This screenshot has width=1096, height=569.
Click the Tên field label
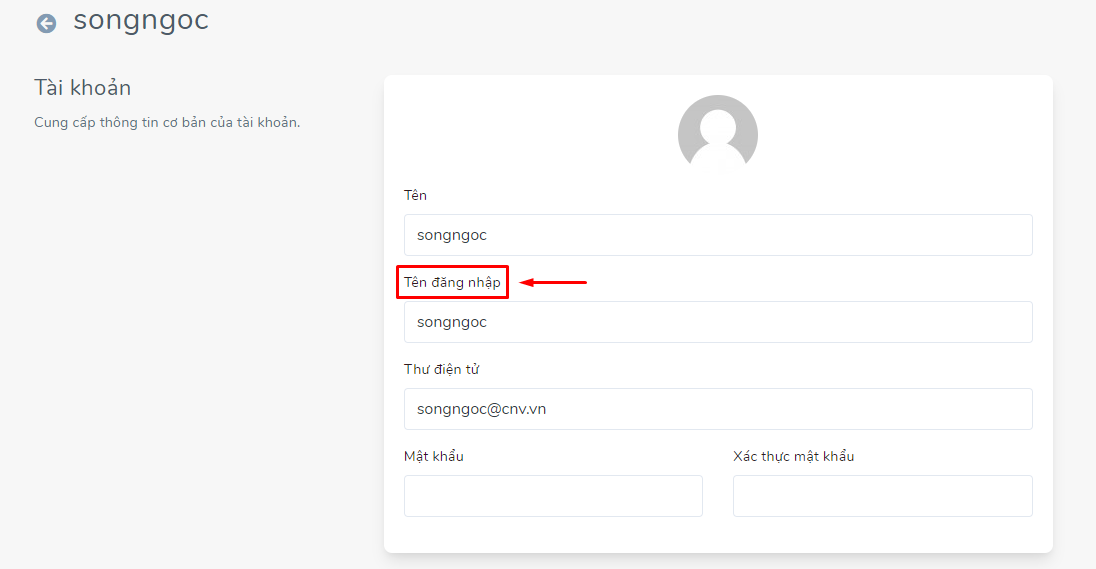coord(415,195)
